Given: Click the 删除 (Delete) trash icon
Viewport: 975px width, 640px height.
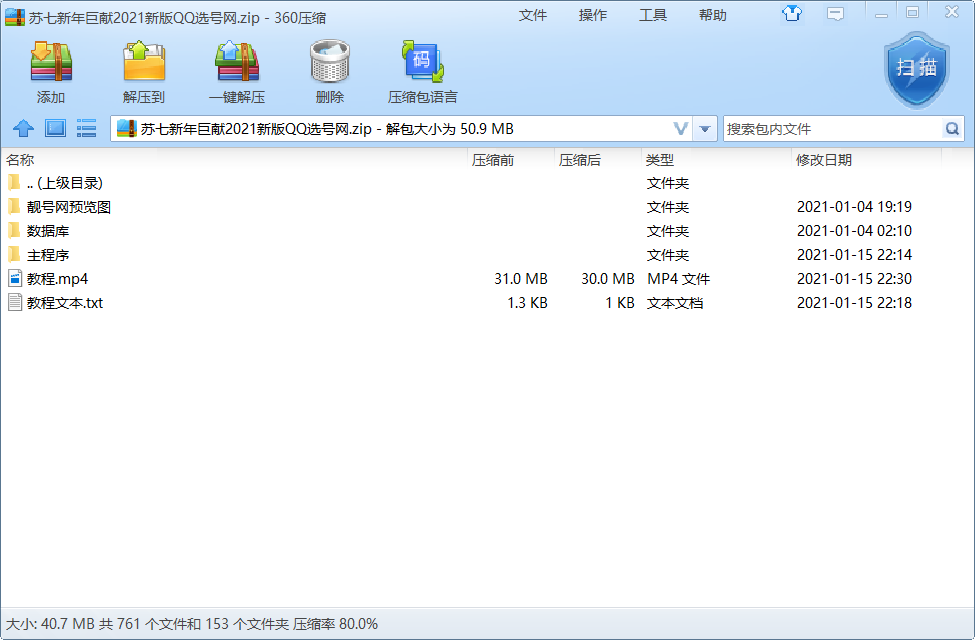Looking at the screenshot, I should click(x=329, y=62).
